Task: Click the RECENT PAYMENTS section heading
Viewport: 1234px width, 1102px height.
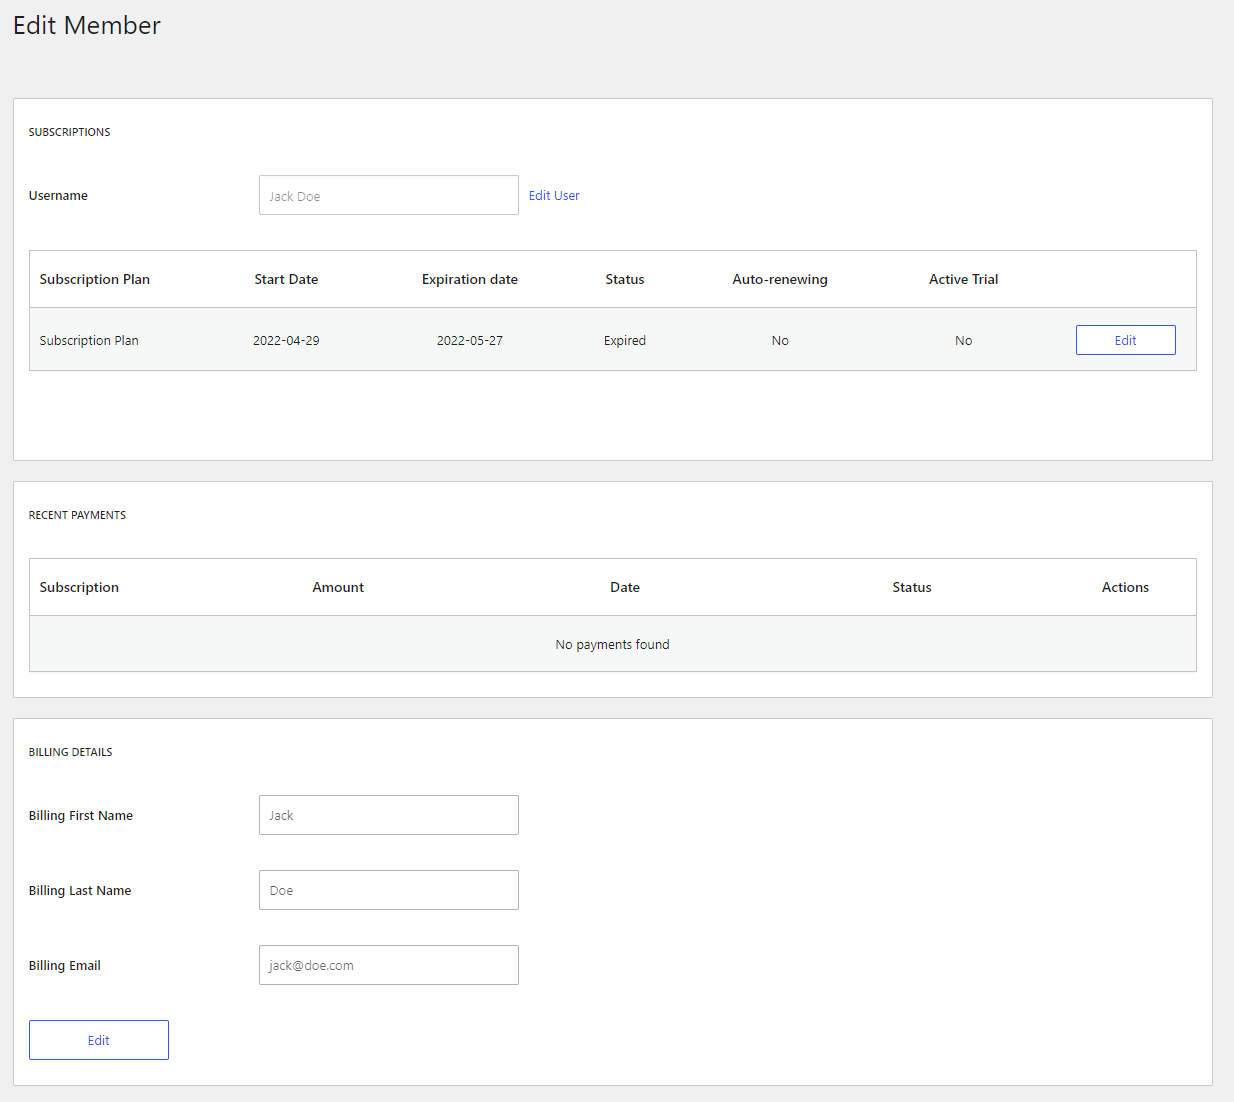Action: 77,515
